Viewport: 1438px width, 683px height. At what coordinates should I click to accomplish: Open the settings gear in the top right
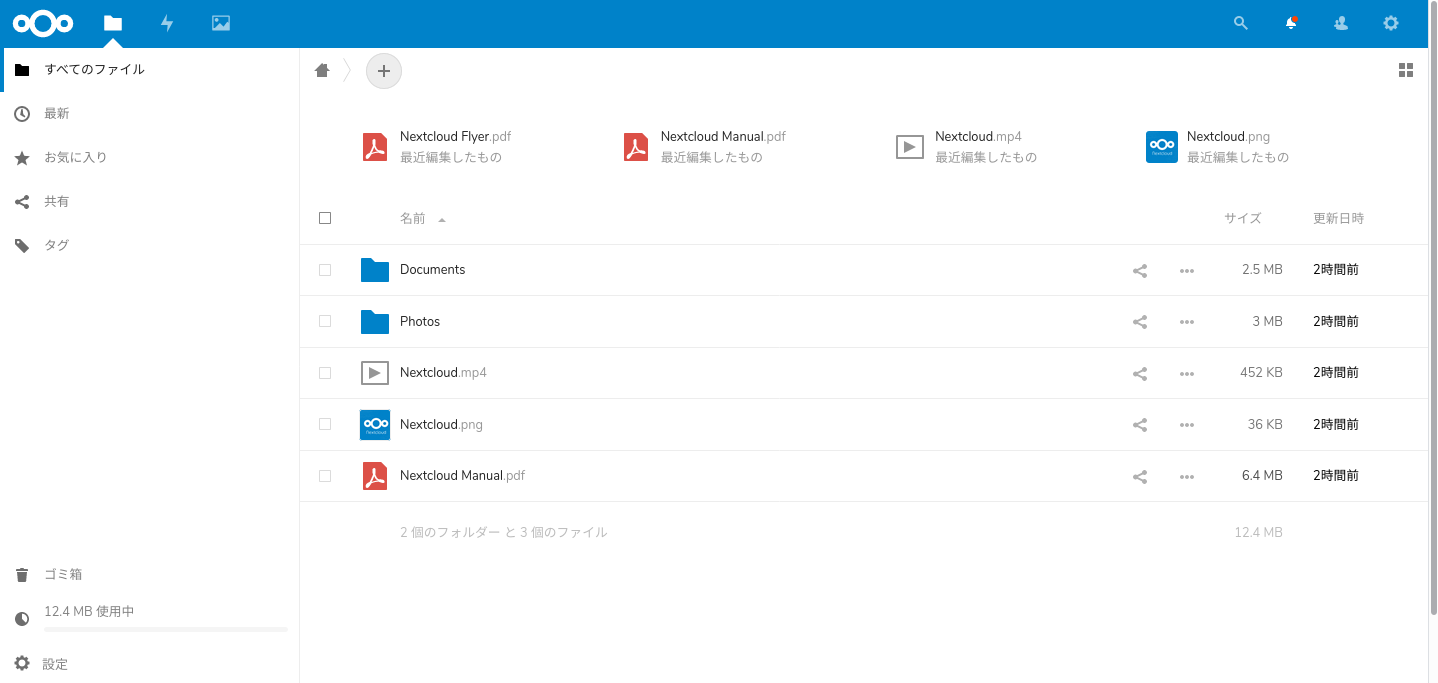point(1391,23)
